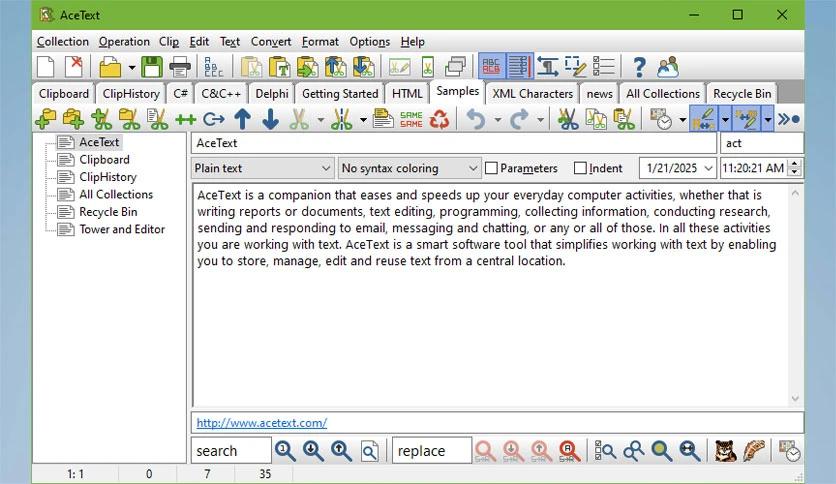
Task: Select the Clipboard clip in tree
Action: (x=104, y=159)
